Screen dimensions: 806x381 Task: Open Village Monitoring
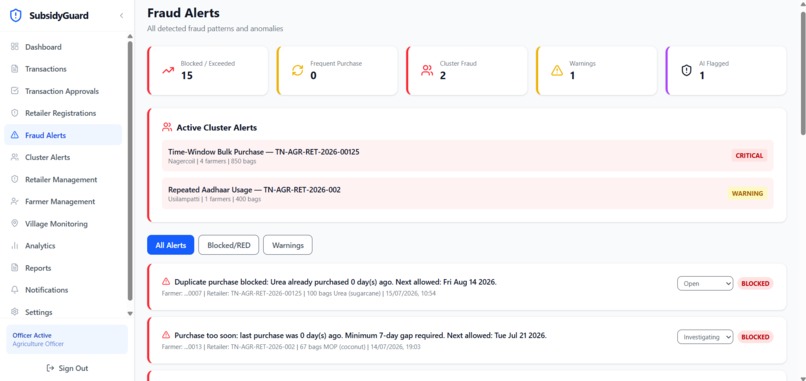(x=63, y=224)
